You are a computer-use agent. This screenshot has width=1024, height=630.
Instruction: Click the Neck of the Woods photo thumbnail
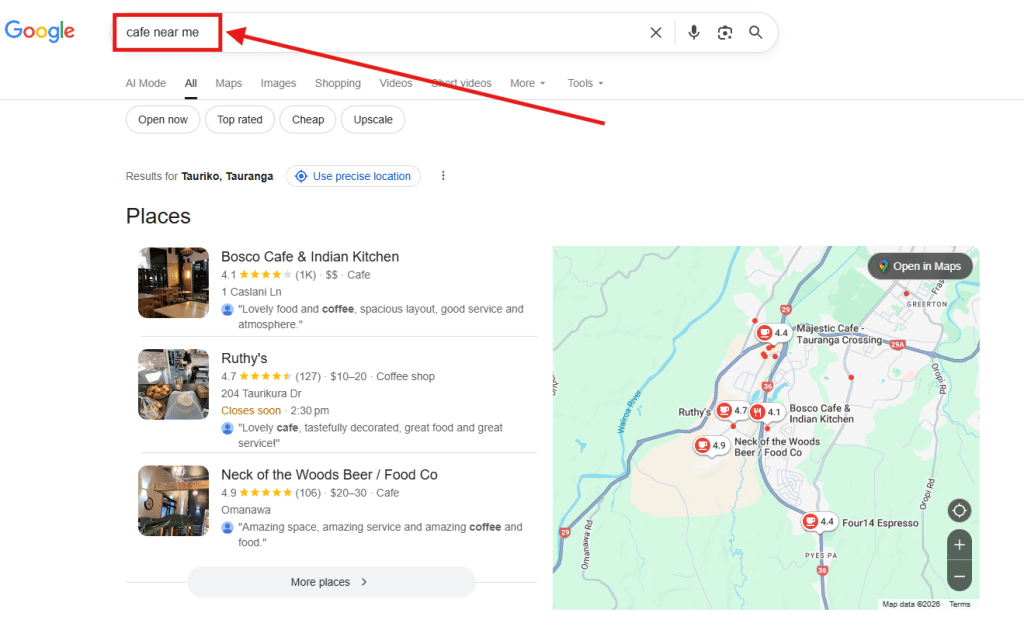tap(174, 501)
